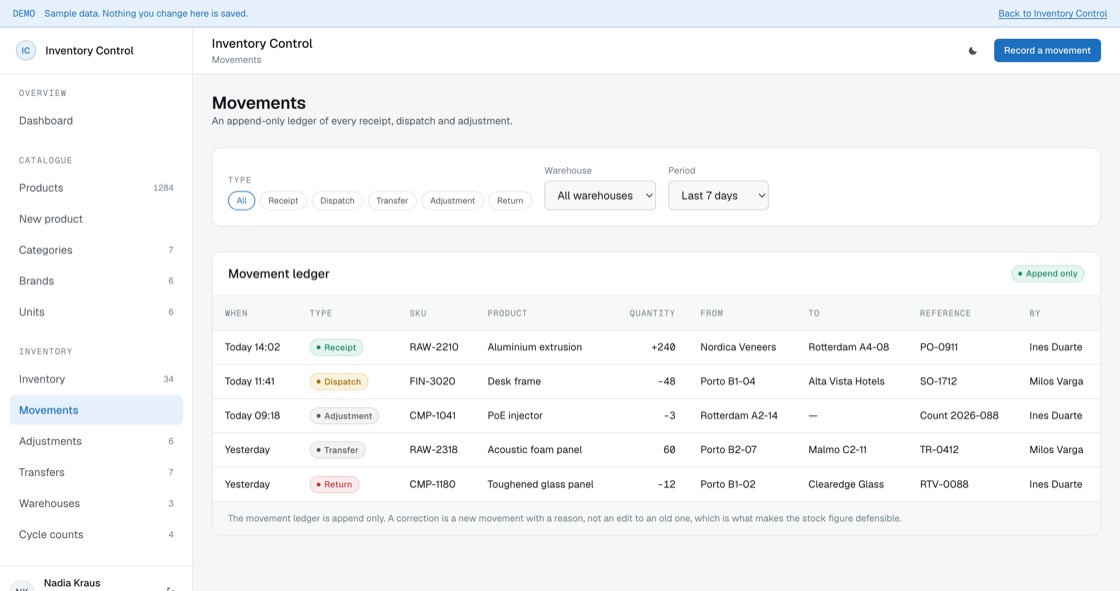Click reference PO-0911
Viewport: 1120px width, 591px height.
click(x=939, y=347)
